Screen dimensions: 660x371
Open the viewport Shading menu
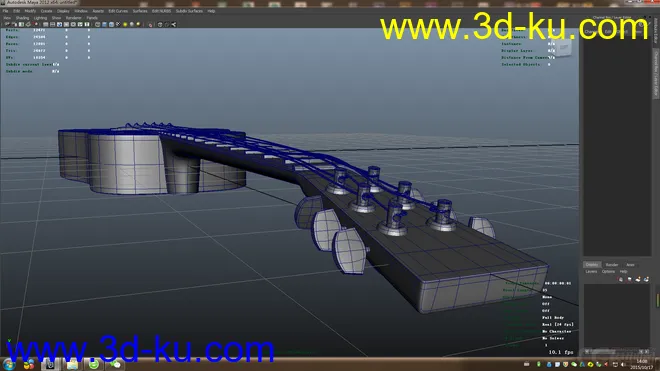[x=22, y=18]
